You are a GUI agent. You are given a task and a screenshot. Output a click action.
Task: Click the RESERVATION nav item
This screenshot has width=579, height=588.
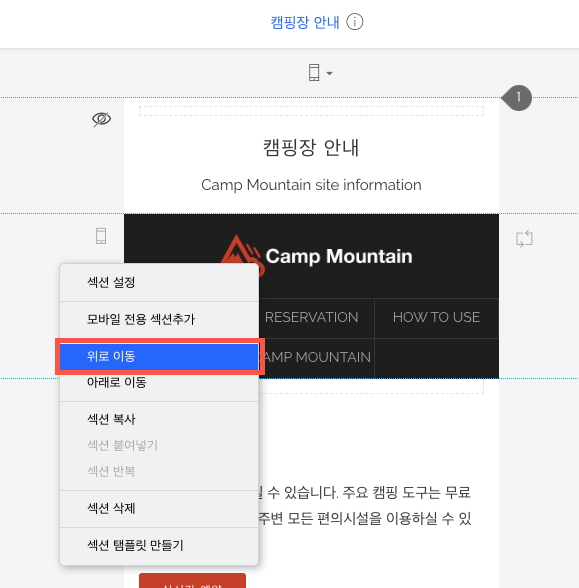(x=311, y=318)
